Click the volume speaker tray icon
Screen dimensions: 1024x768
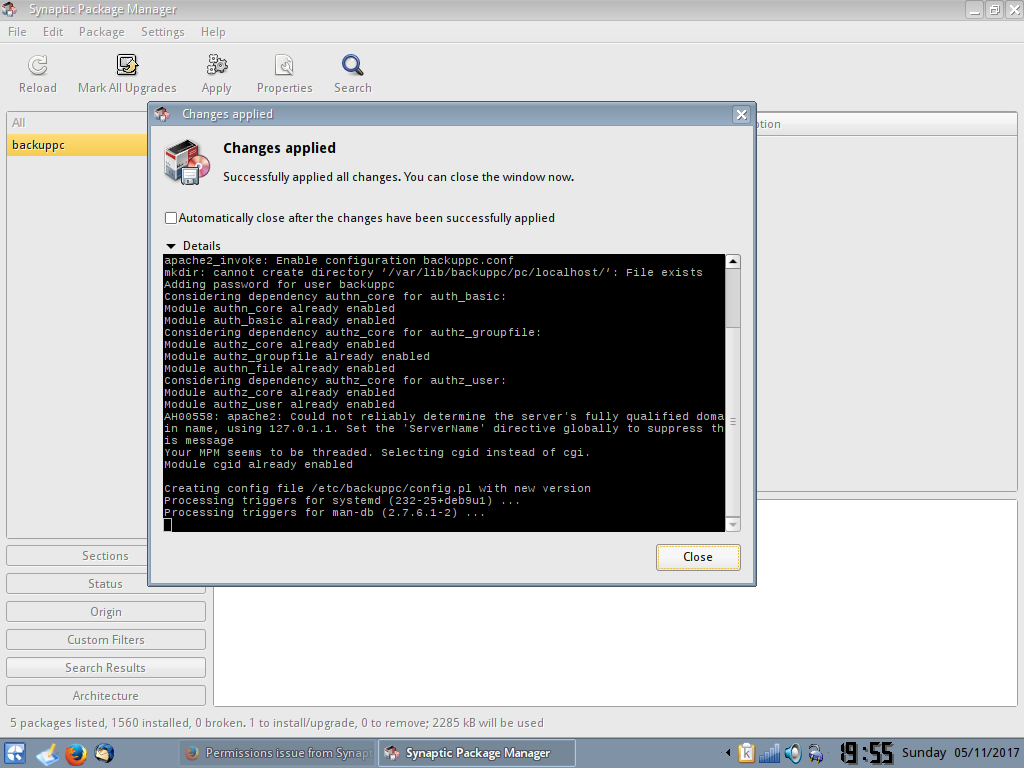coord(793,754)
